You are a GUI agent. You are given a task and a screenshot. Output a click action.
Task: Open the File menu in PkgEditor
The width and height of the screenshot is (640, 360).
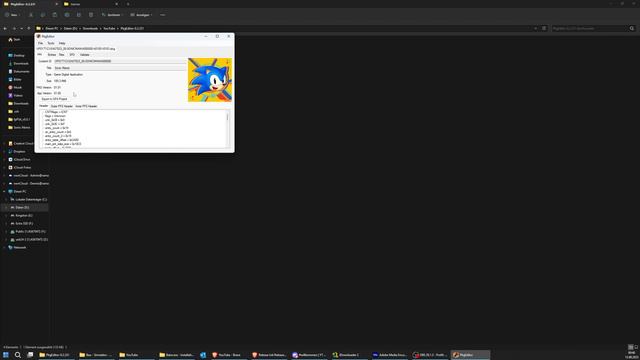pos(40,43)
